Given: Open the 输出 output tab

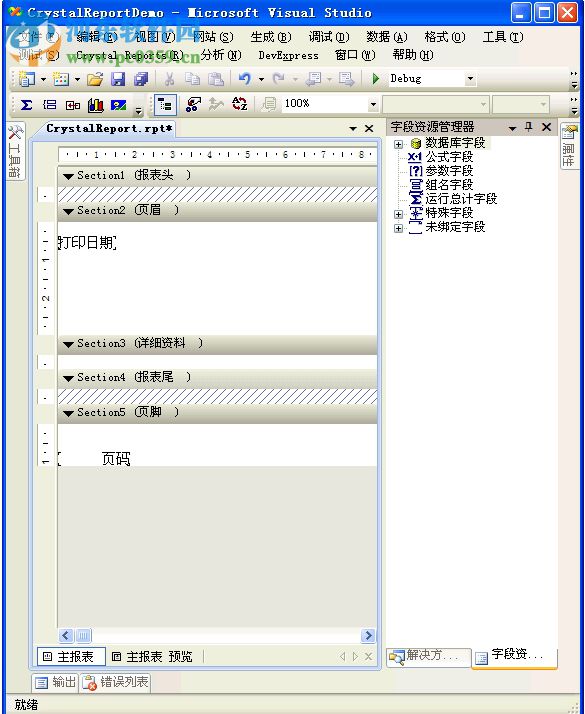Looking at the screenshot, I should [x=56, y=682].
